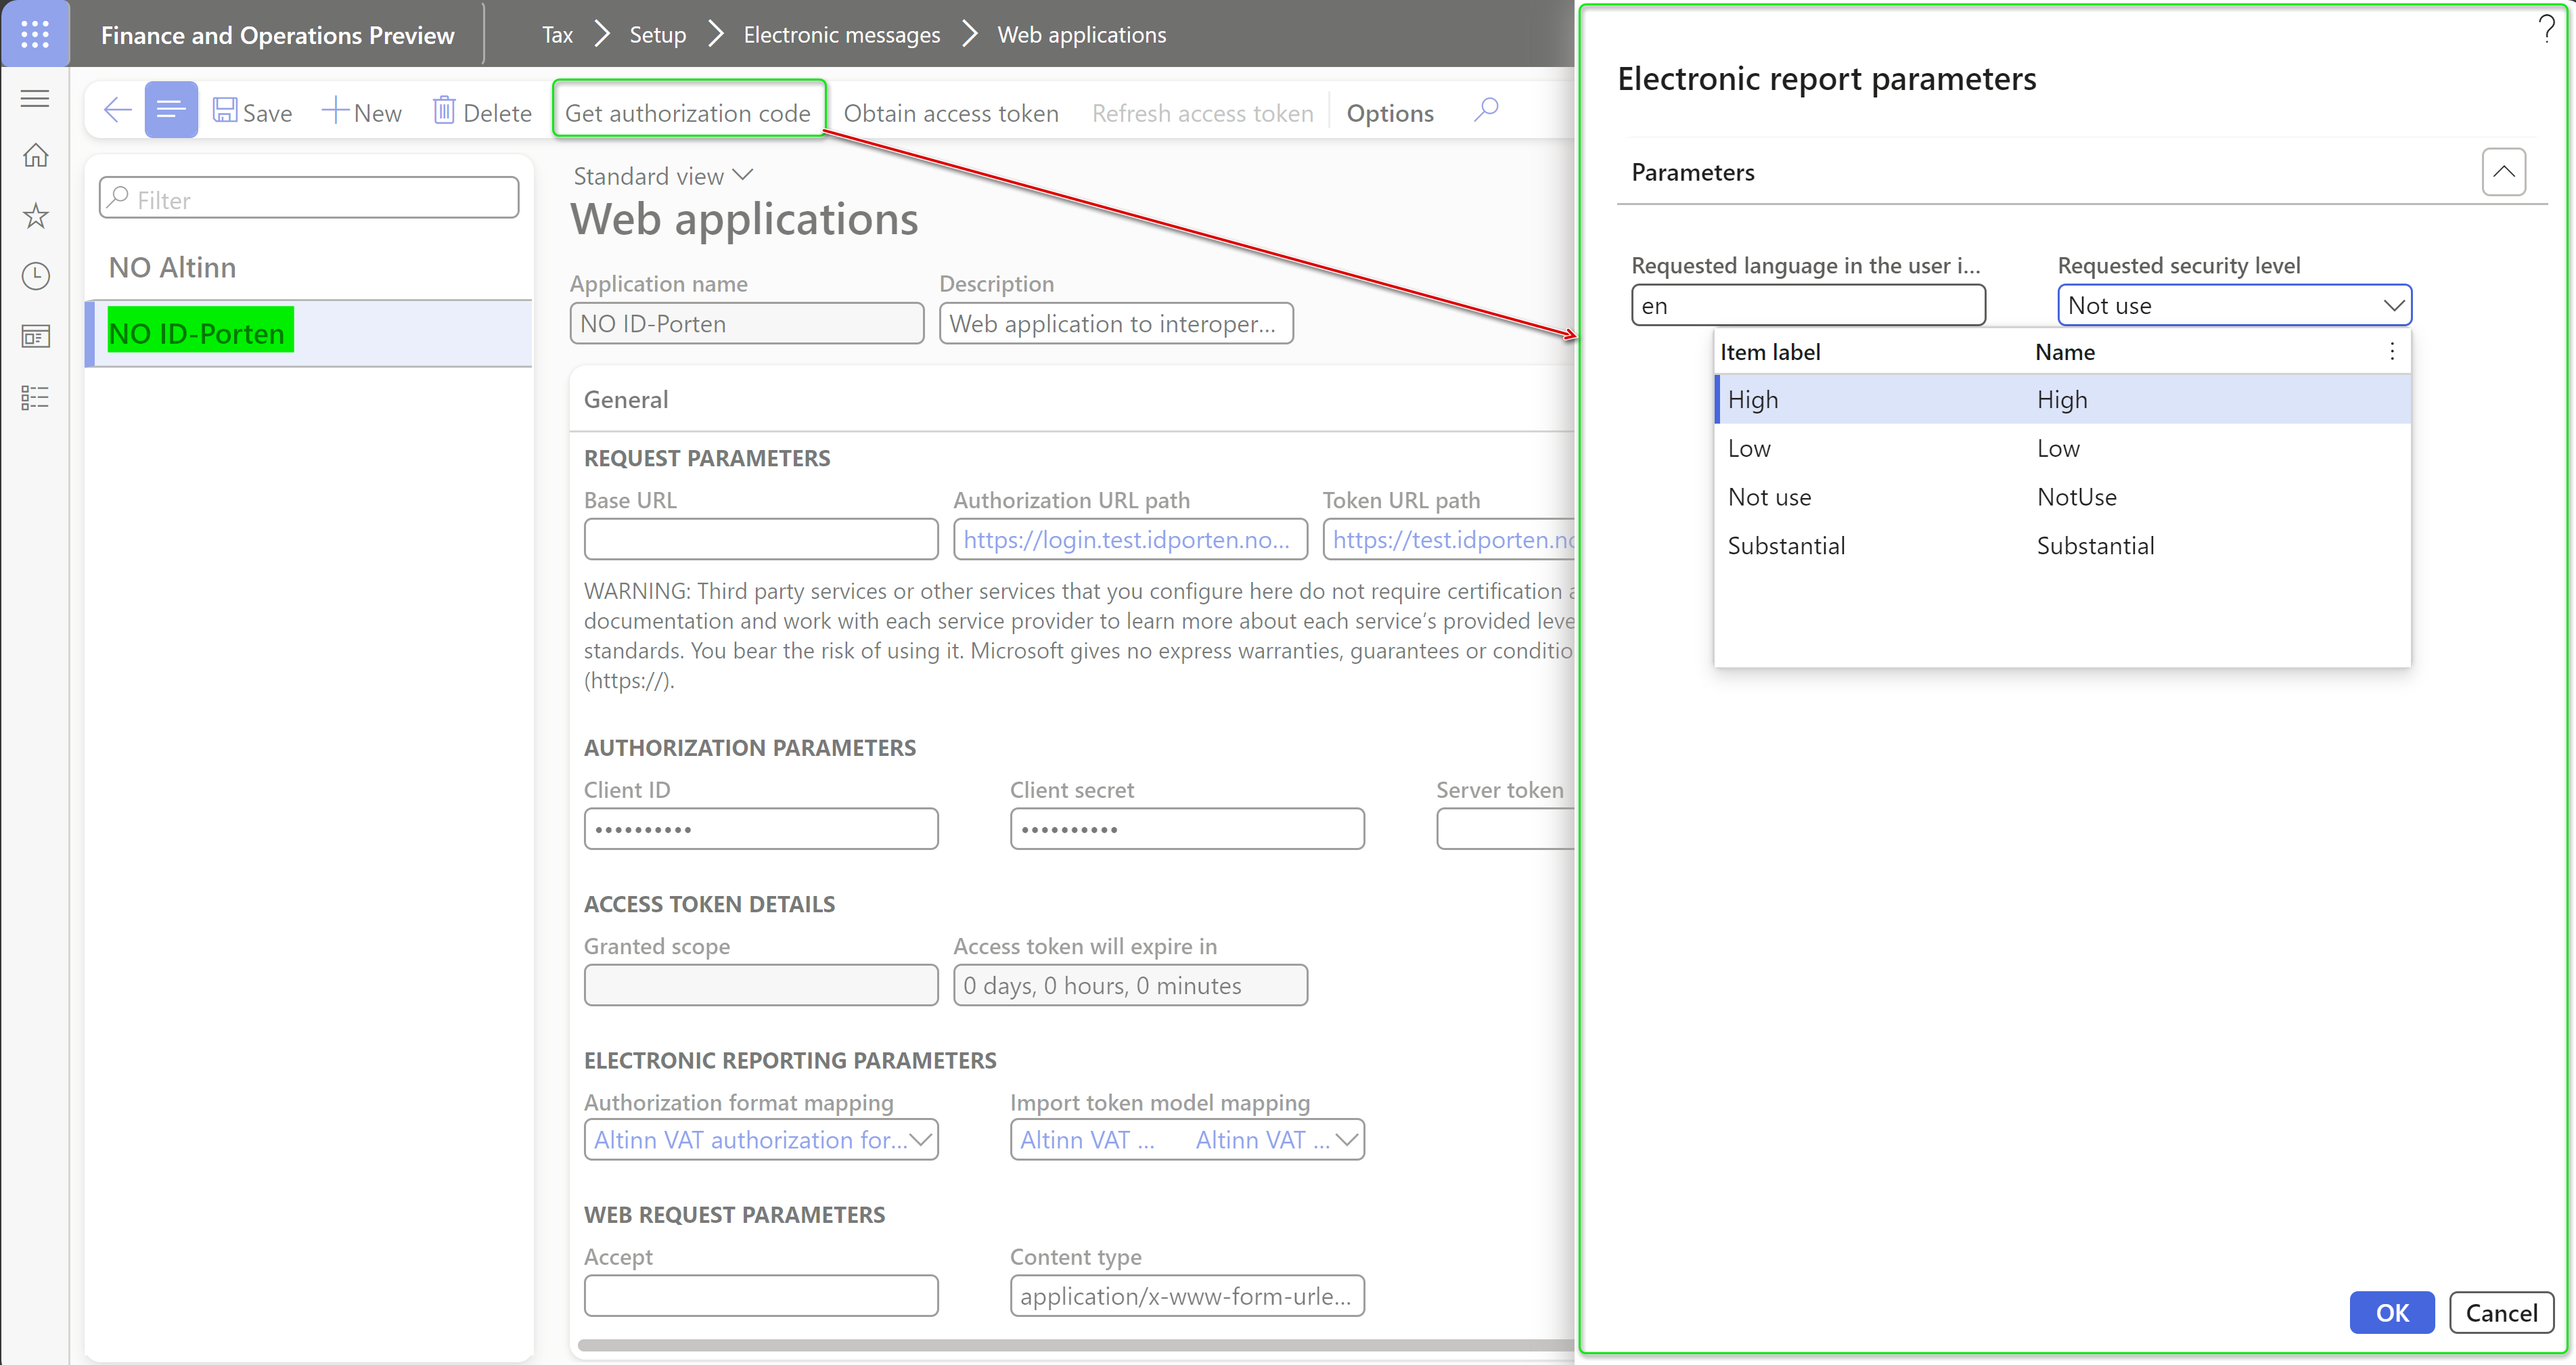The width and height of the screenshot is (2576, 1365).
Task: Click the back arrow in action pane
Action: click(118, 110)
